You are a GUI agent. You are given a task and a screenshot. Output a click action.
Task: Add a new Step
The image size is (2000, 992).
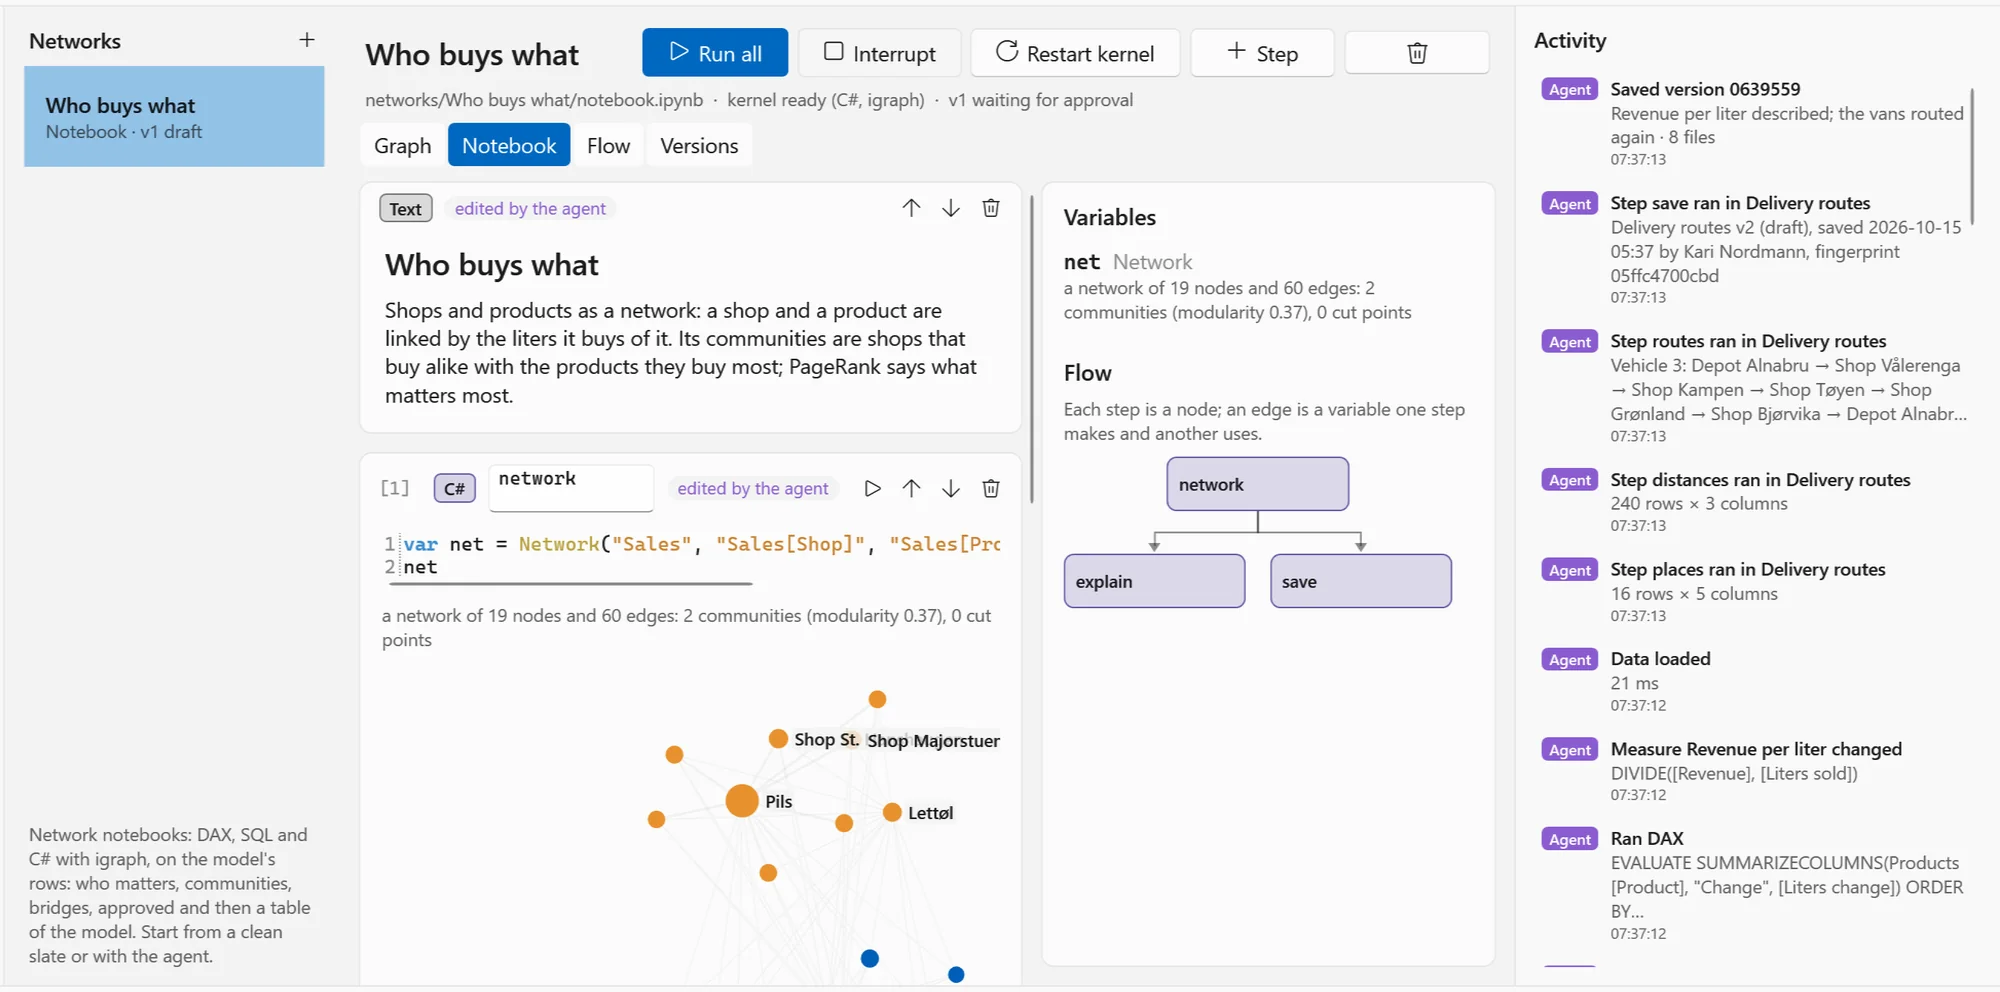coord(1262,53)
